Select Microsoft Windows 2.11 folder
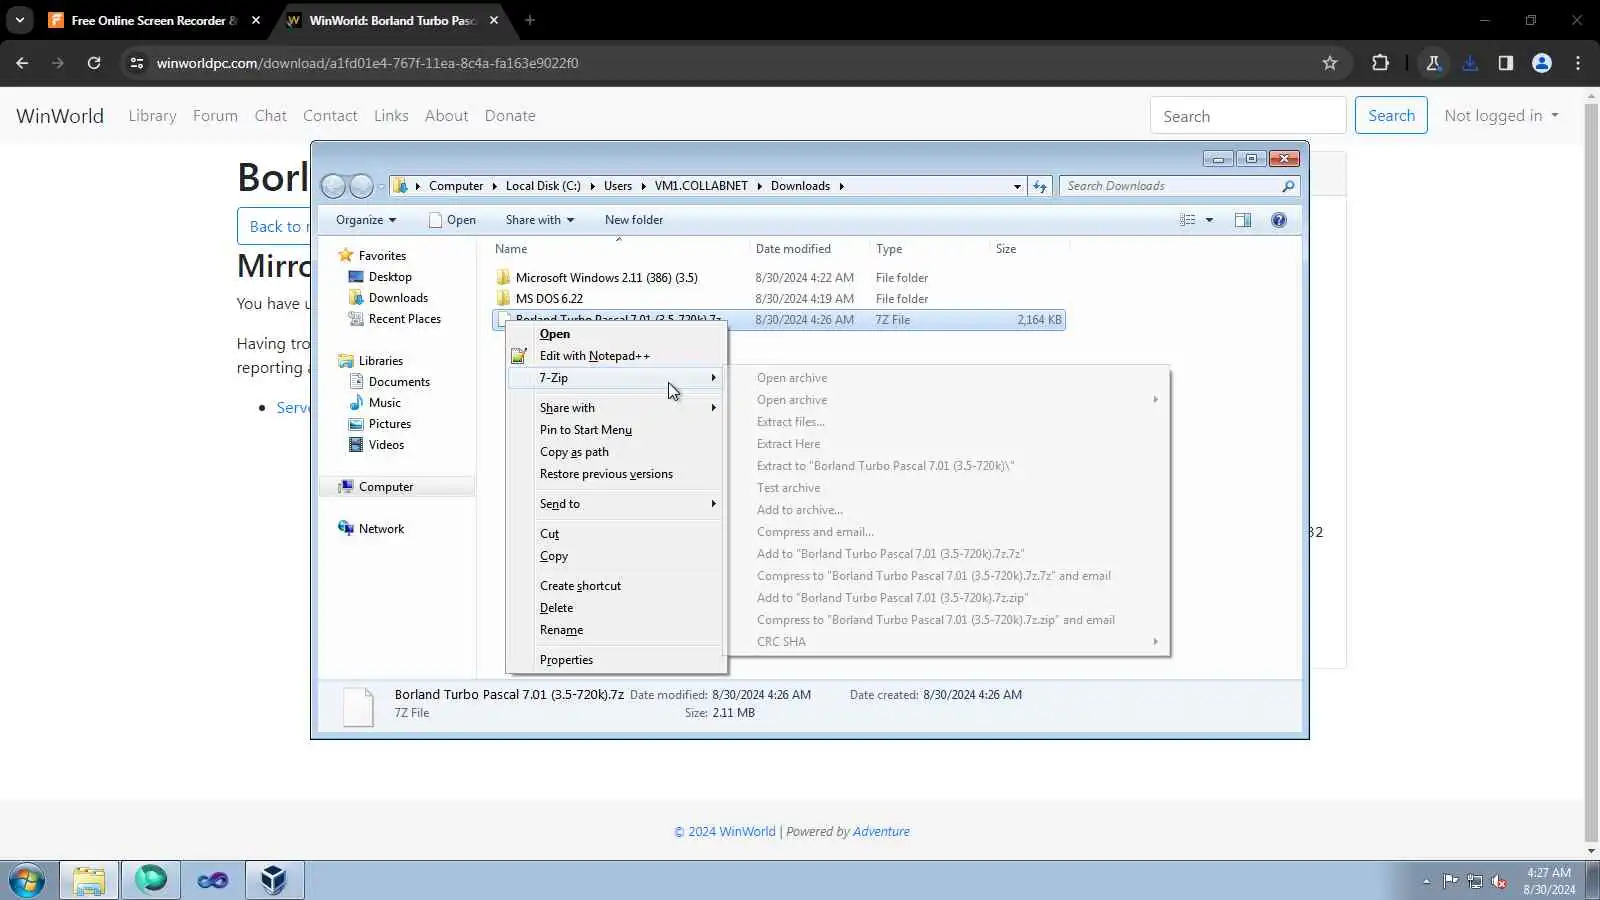The height and width of the screenshot is (900, 1600). [607, 278]
